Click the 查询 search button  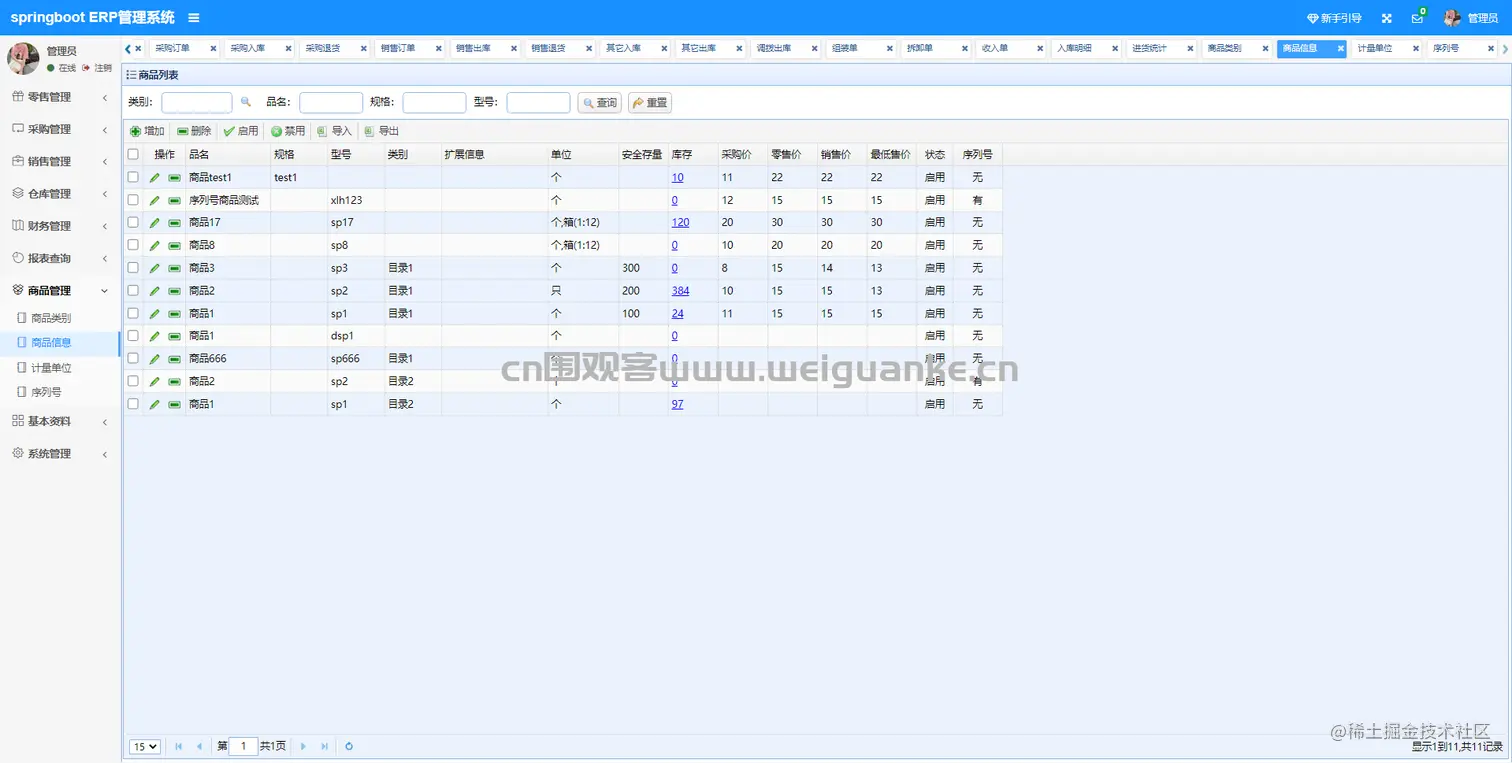click(599, 103)
